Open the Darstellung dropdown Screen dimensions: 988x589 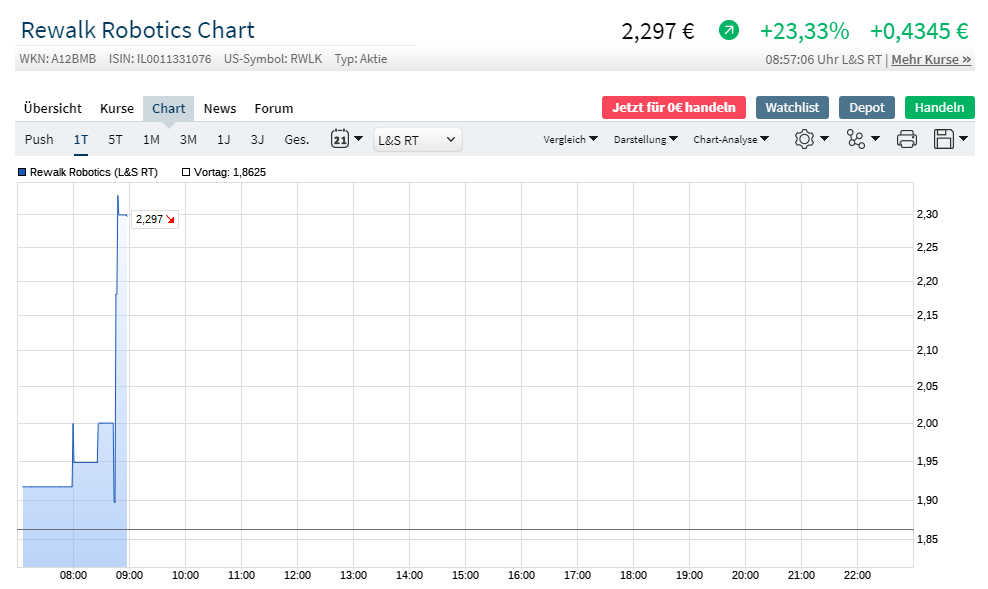(645, 139)
